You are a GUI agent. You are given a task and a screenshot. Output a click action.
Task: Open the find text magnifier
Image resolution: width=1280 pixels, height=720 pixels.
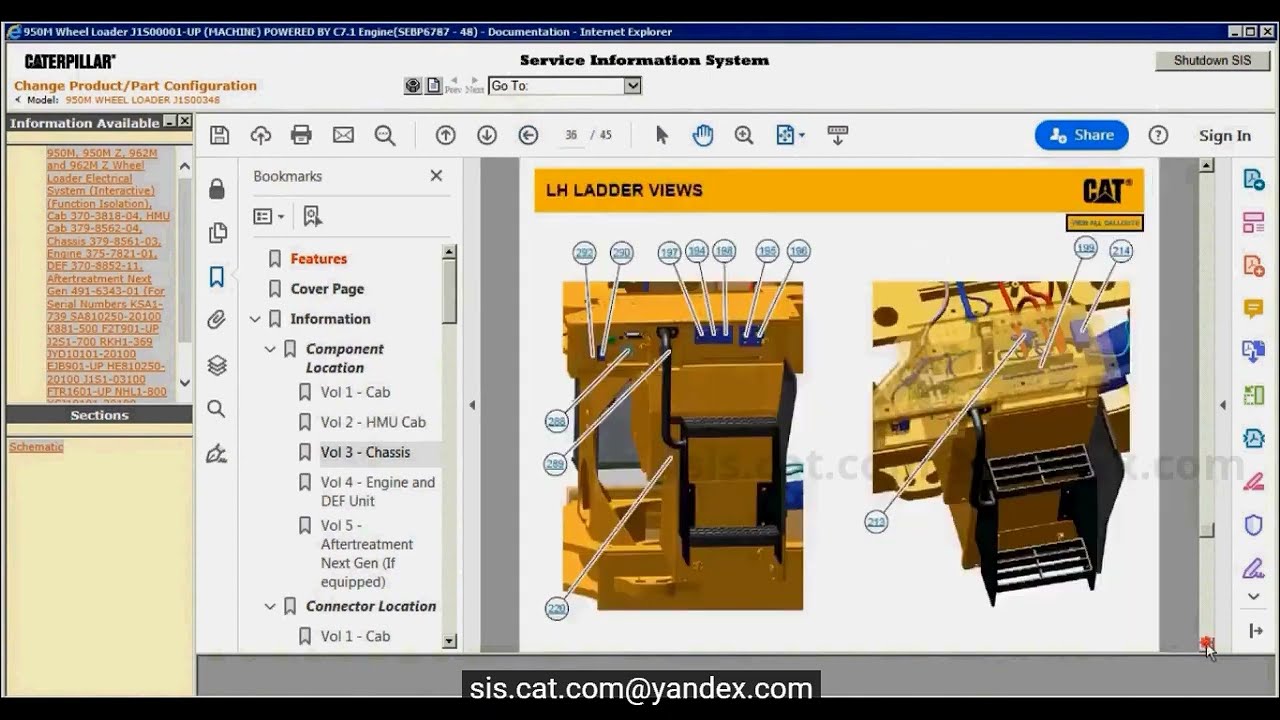(385, 135)
